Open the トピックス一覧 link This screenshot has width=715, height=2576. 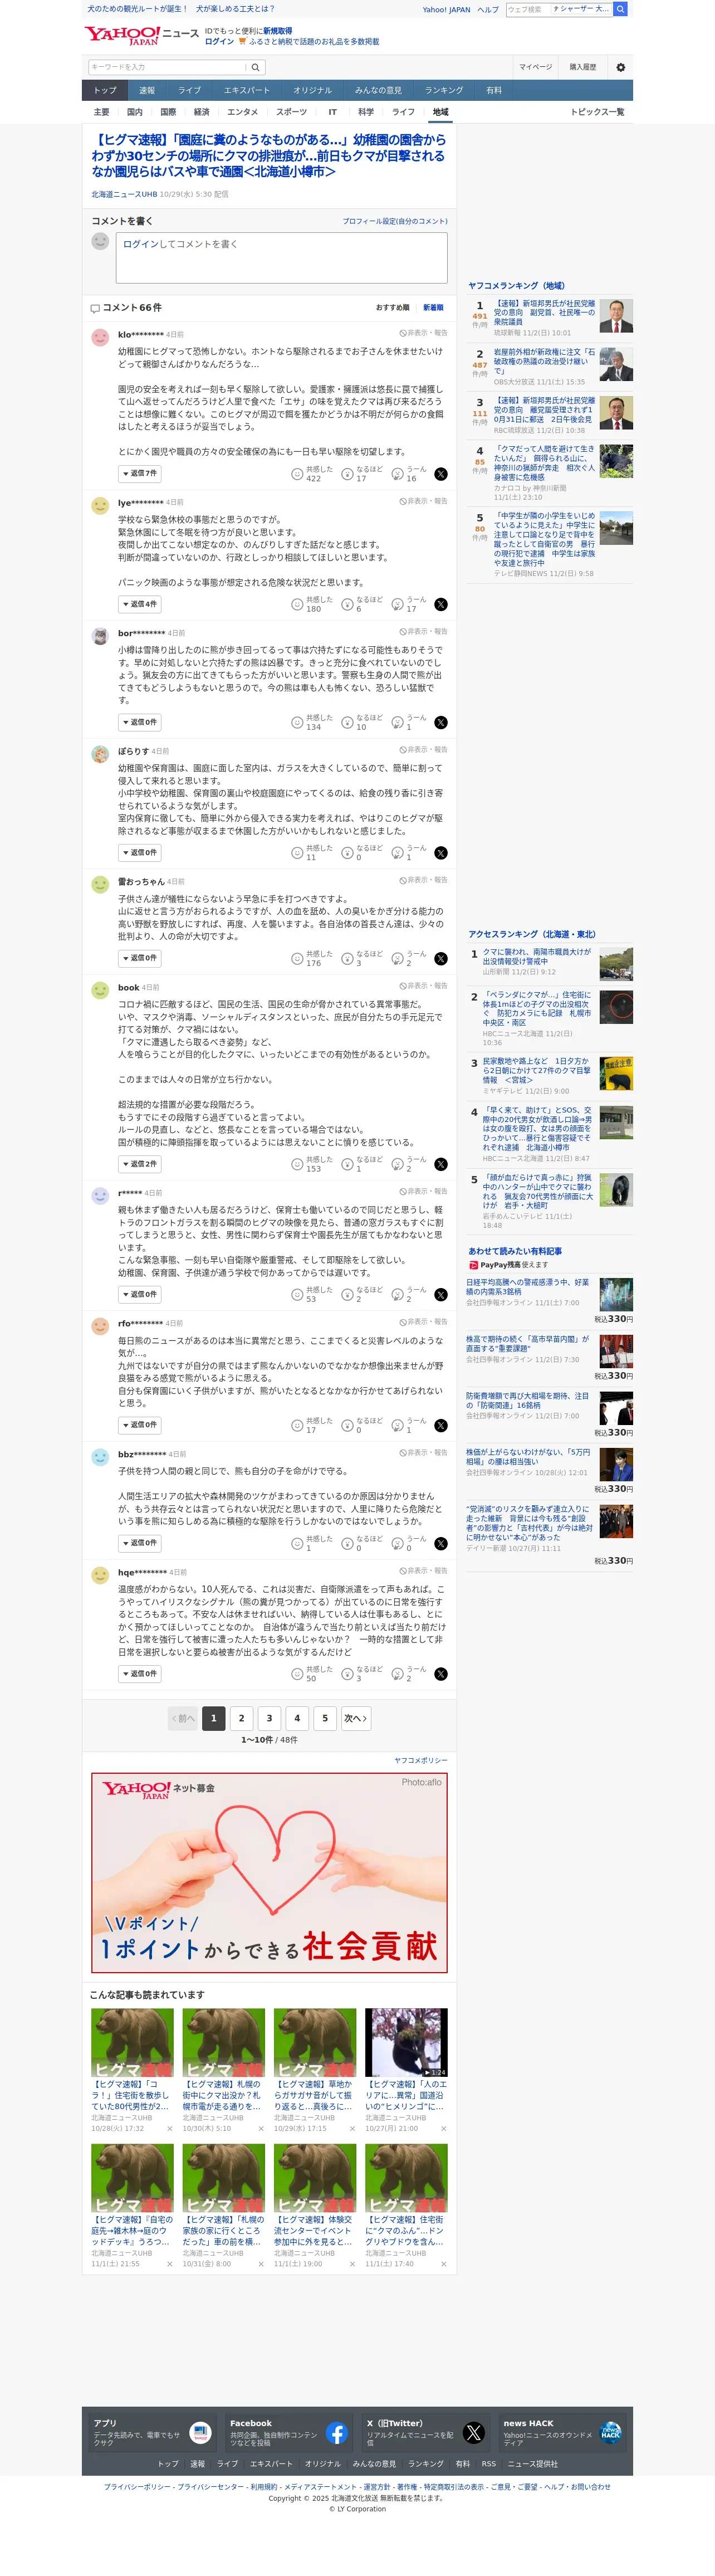pos(597,112)
